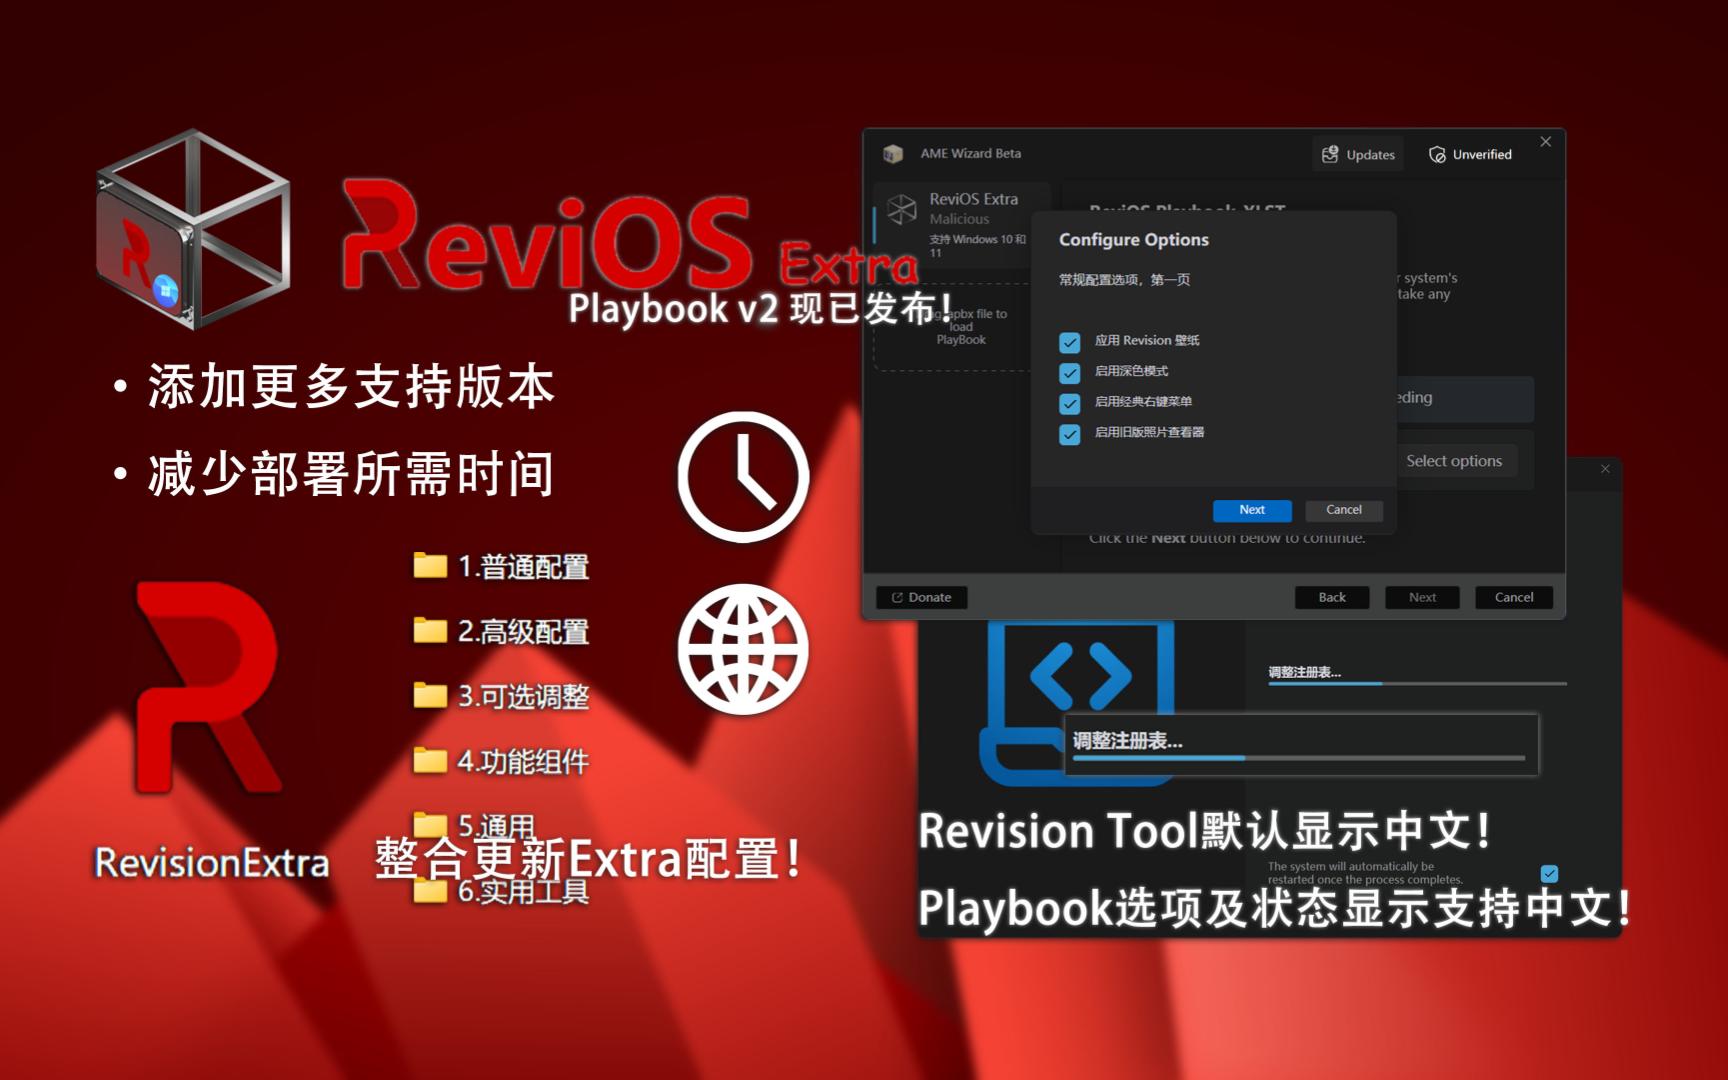The width and height of the screenshot is (1728, 1080).
Task: Click the ReviOS cube logo
Action: pos(193,229)
